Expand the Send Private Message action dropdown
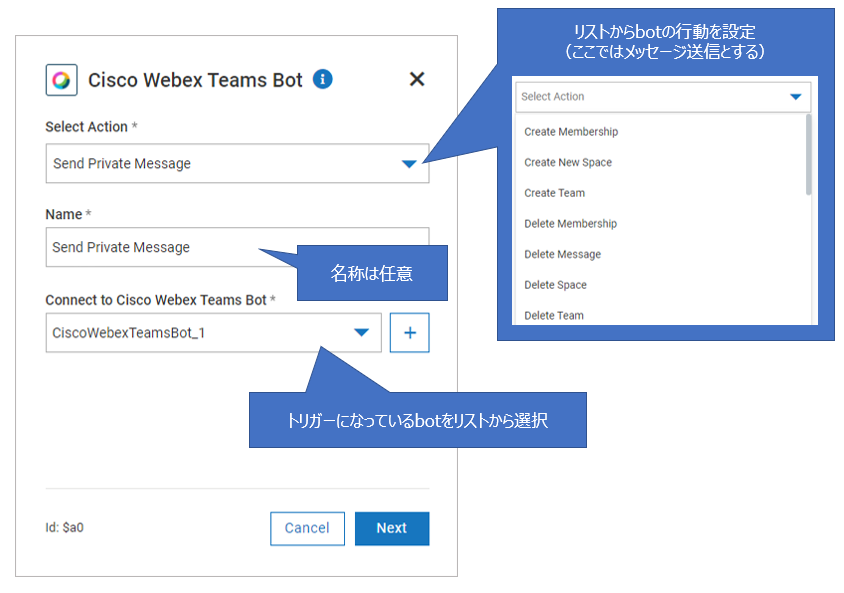The height and width of the screenshot is (593, 844). [x=409, y=164]
